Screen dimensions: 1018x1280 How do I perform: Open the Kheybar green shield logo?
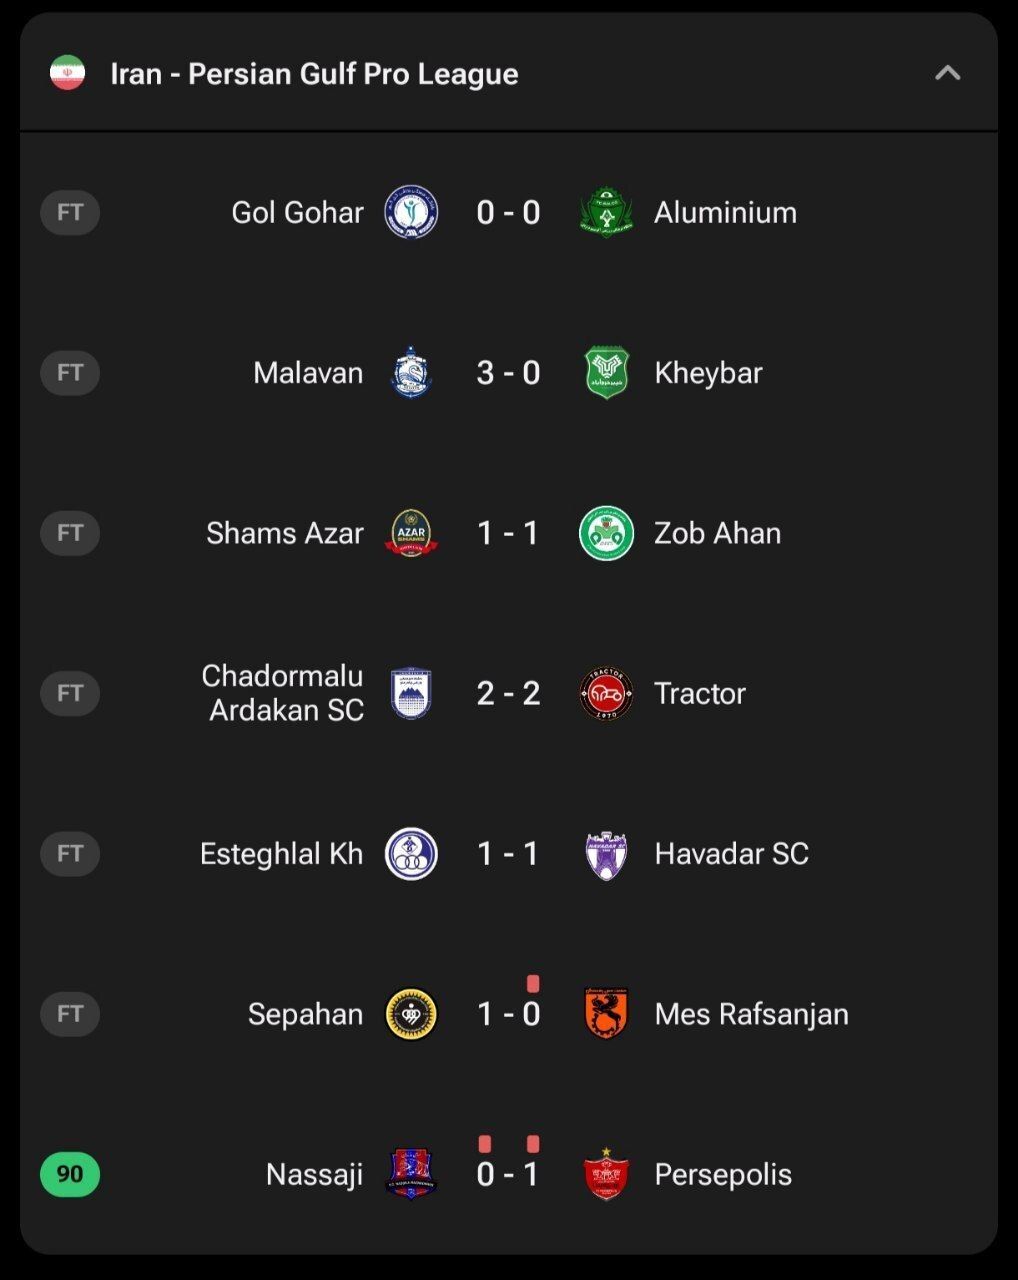point(606,373)
